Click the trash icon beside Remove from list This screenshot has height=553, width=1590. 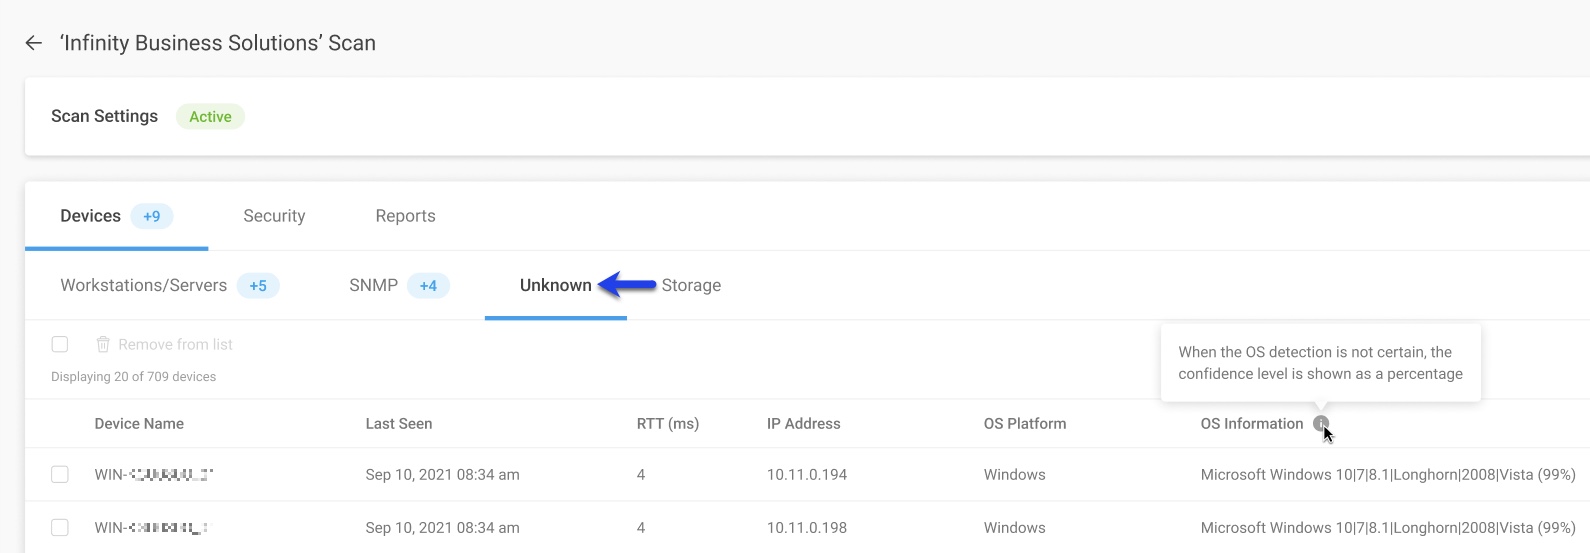coord(103,345)
